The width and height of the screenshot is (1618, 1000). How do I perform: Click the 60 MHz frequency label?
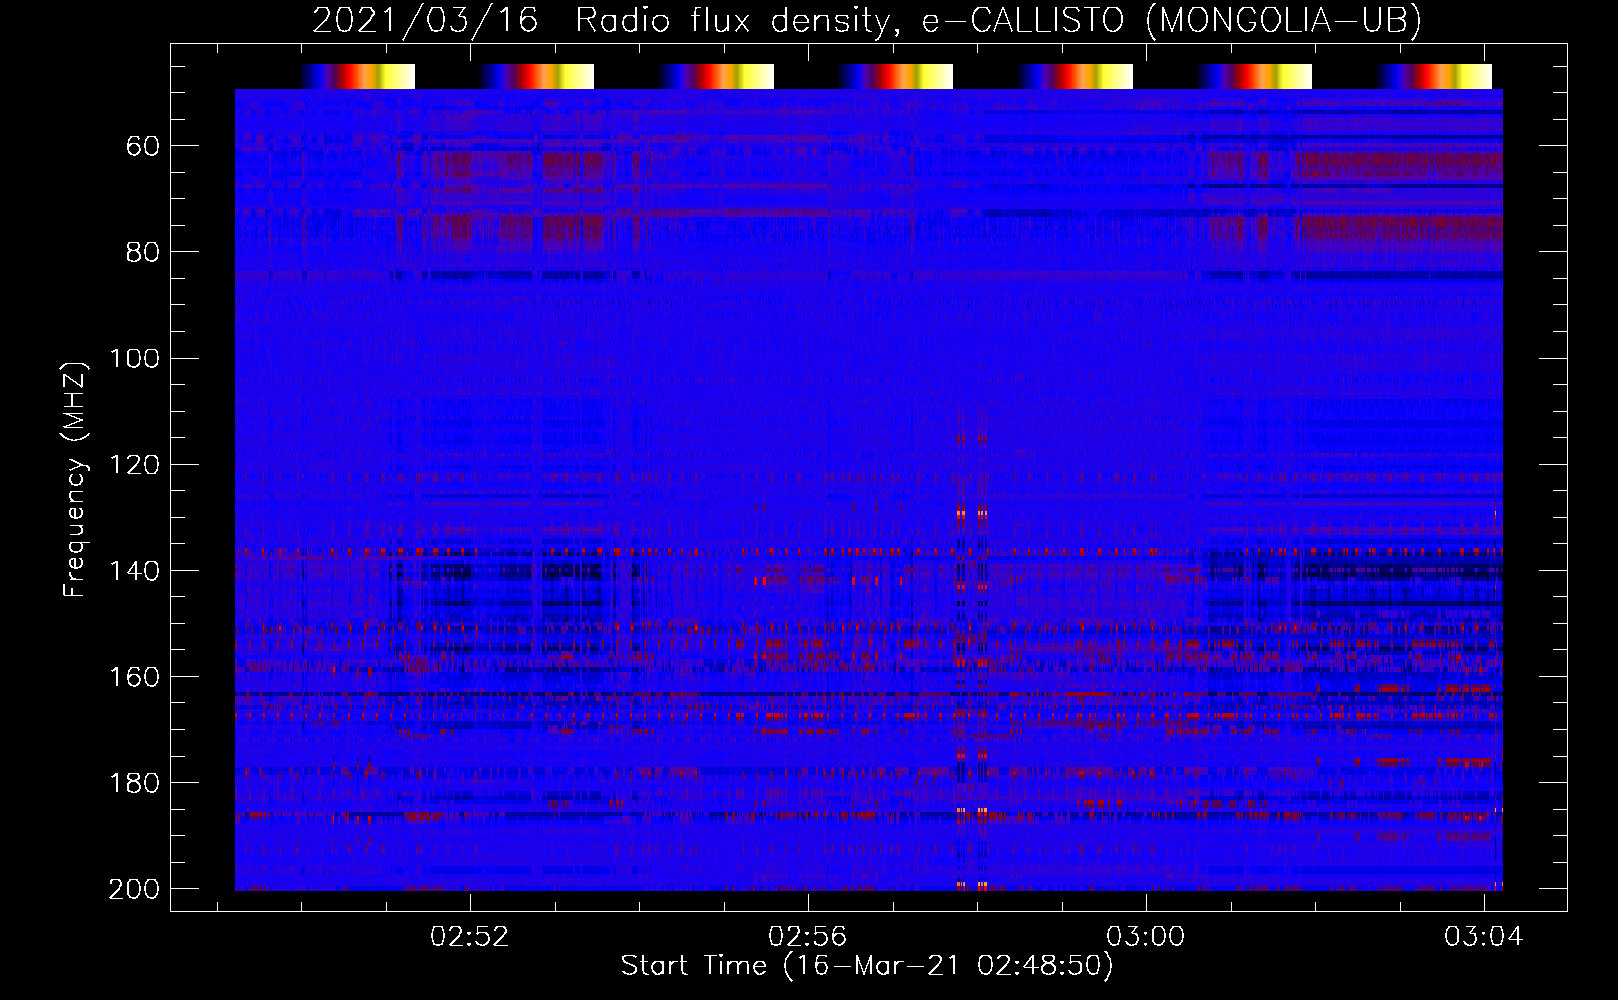pyautogui.click(x=143, y=147)
